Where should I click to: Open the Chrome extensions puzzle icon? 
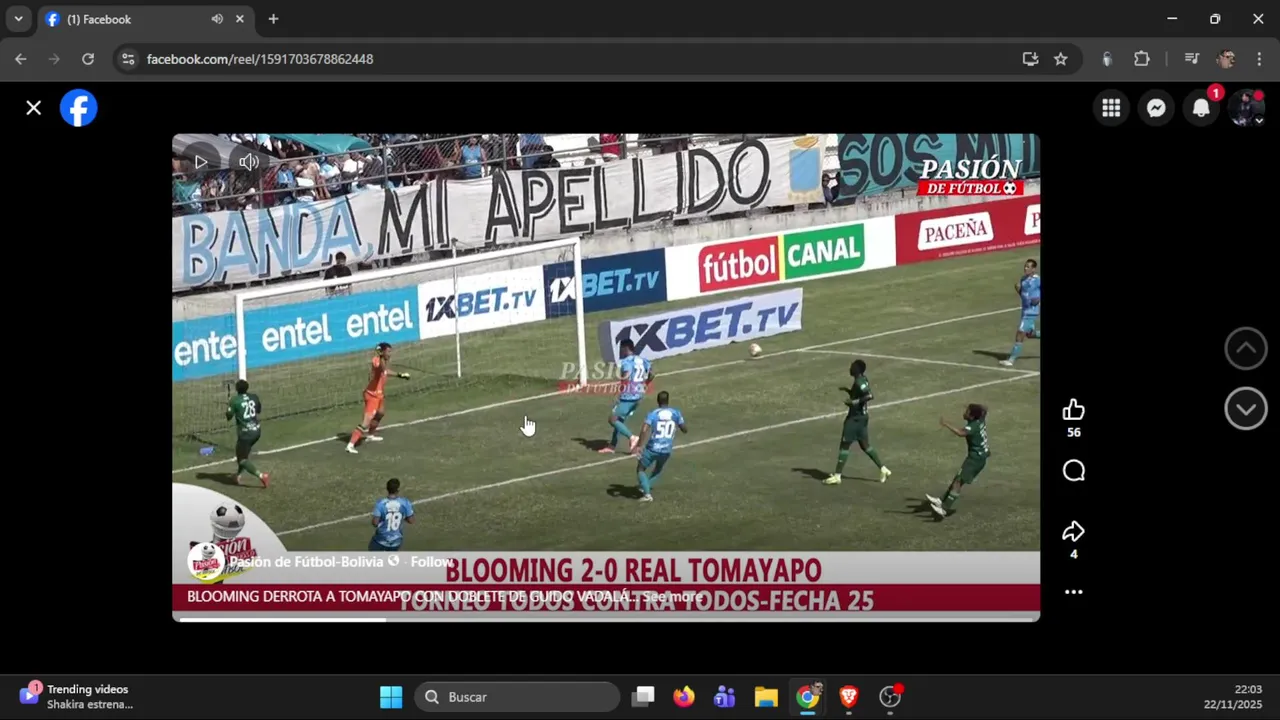[x=1142, y=59]
